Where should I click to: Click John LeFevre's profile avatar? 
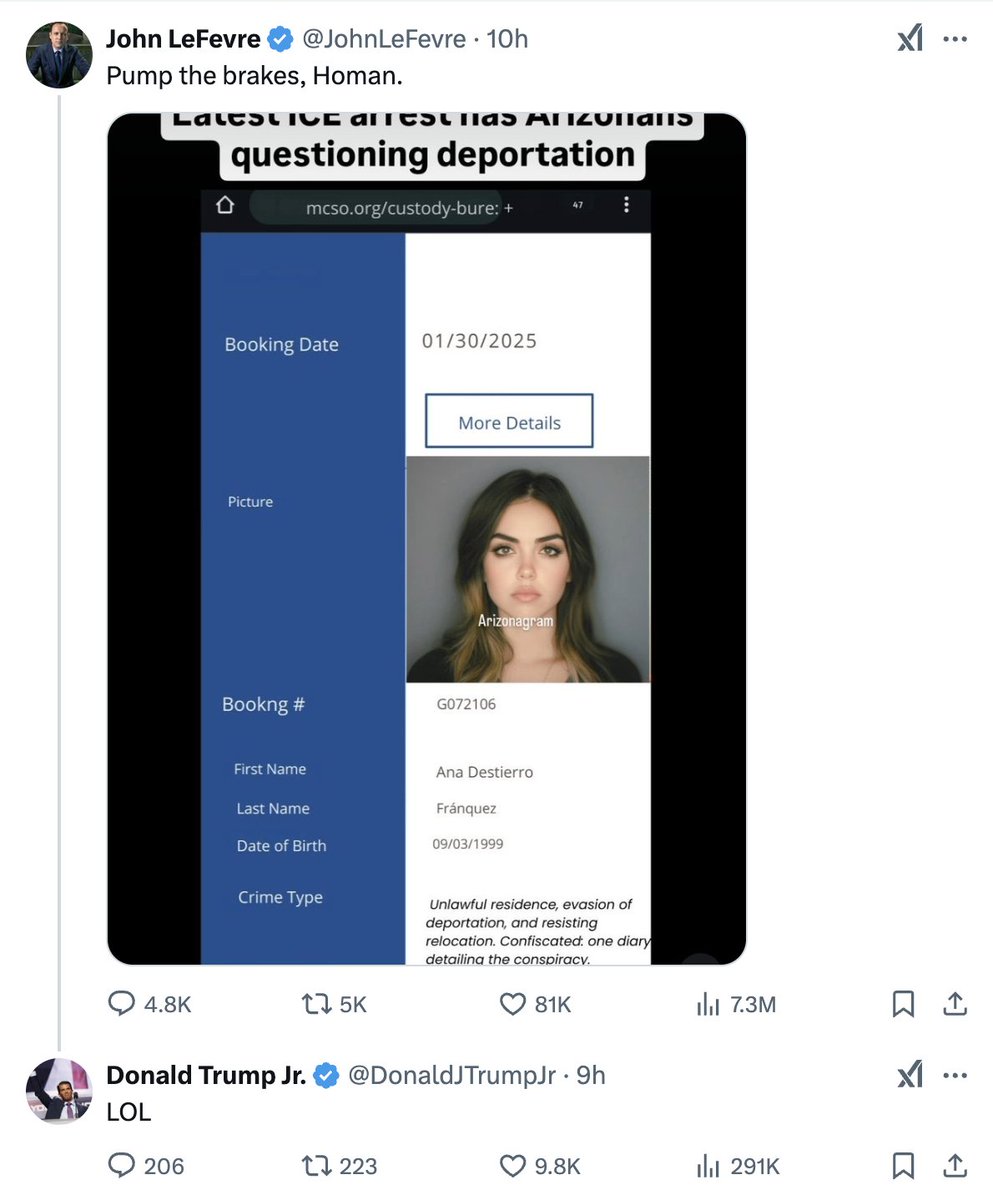click(x=59, y=55)
